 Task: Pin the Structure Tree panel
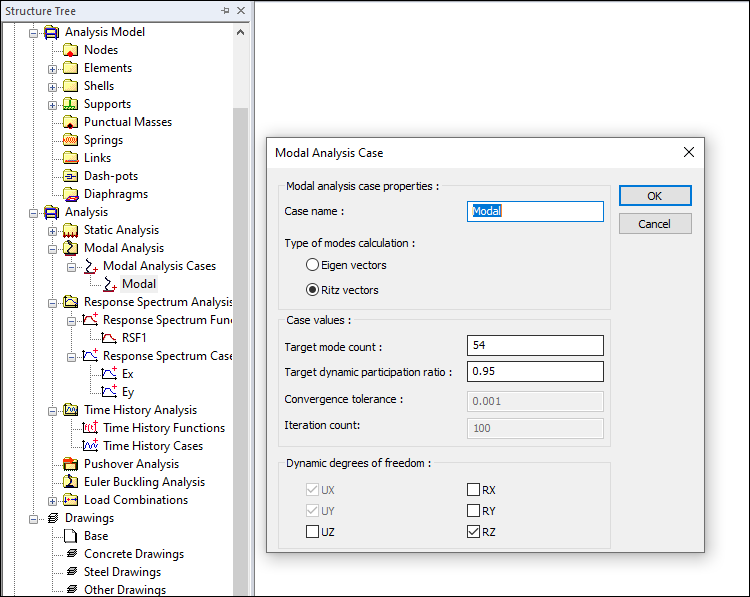224,10
